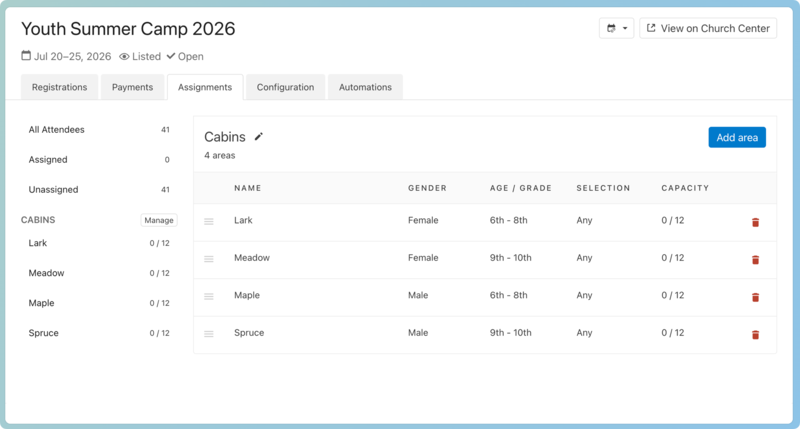Remove Spruce cabin using trash icon
800x429 pixels.
point(755,334)
